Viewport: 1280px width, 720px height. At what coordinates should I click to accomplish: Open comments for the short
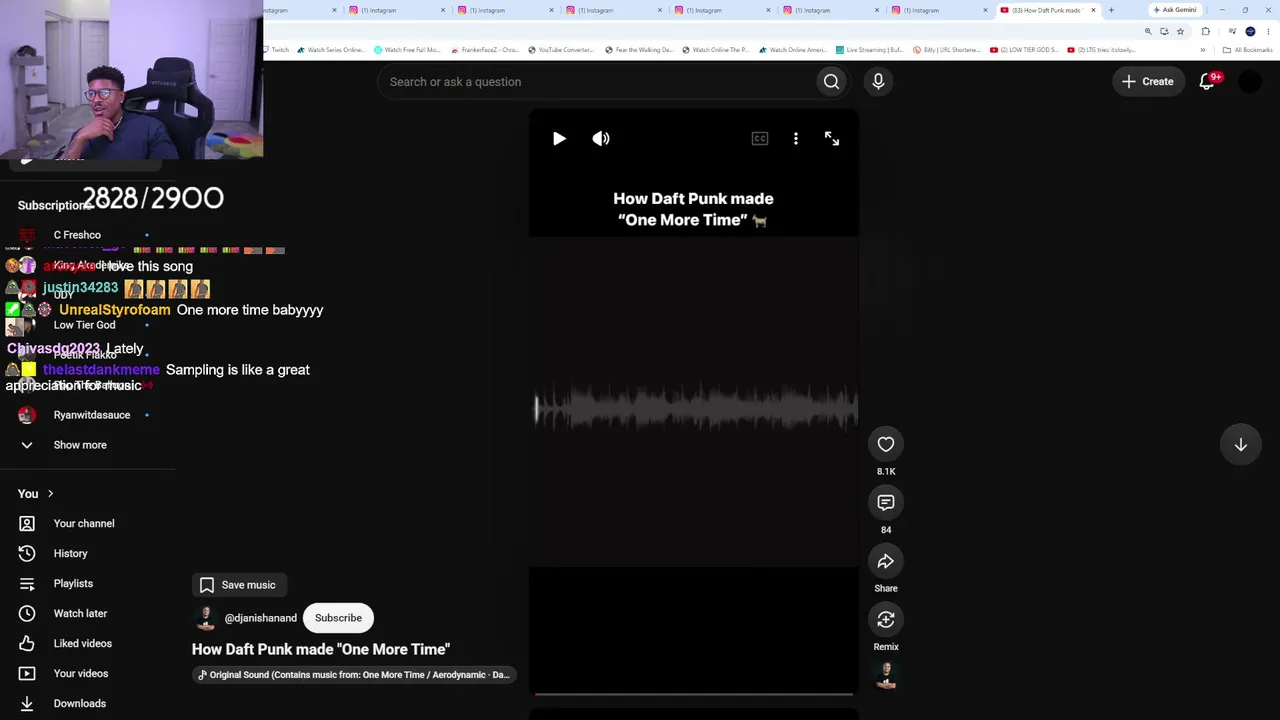[x=886, y=502]
